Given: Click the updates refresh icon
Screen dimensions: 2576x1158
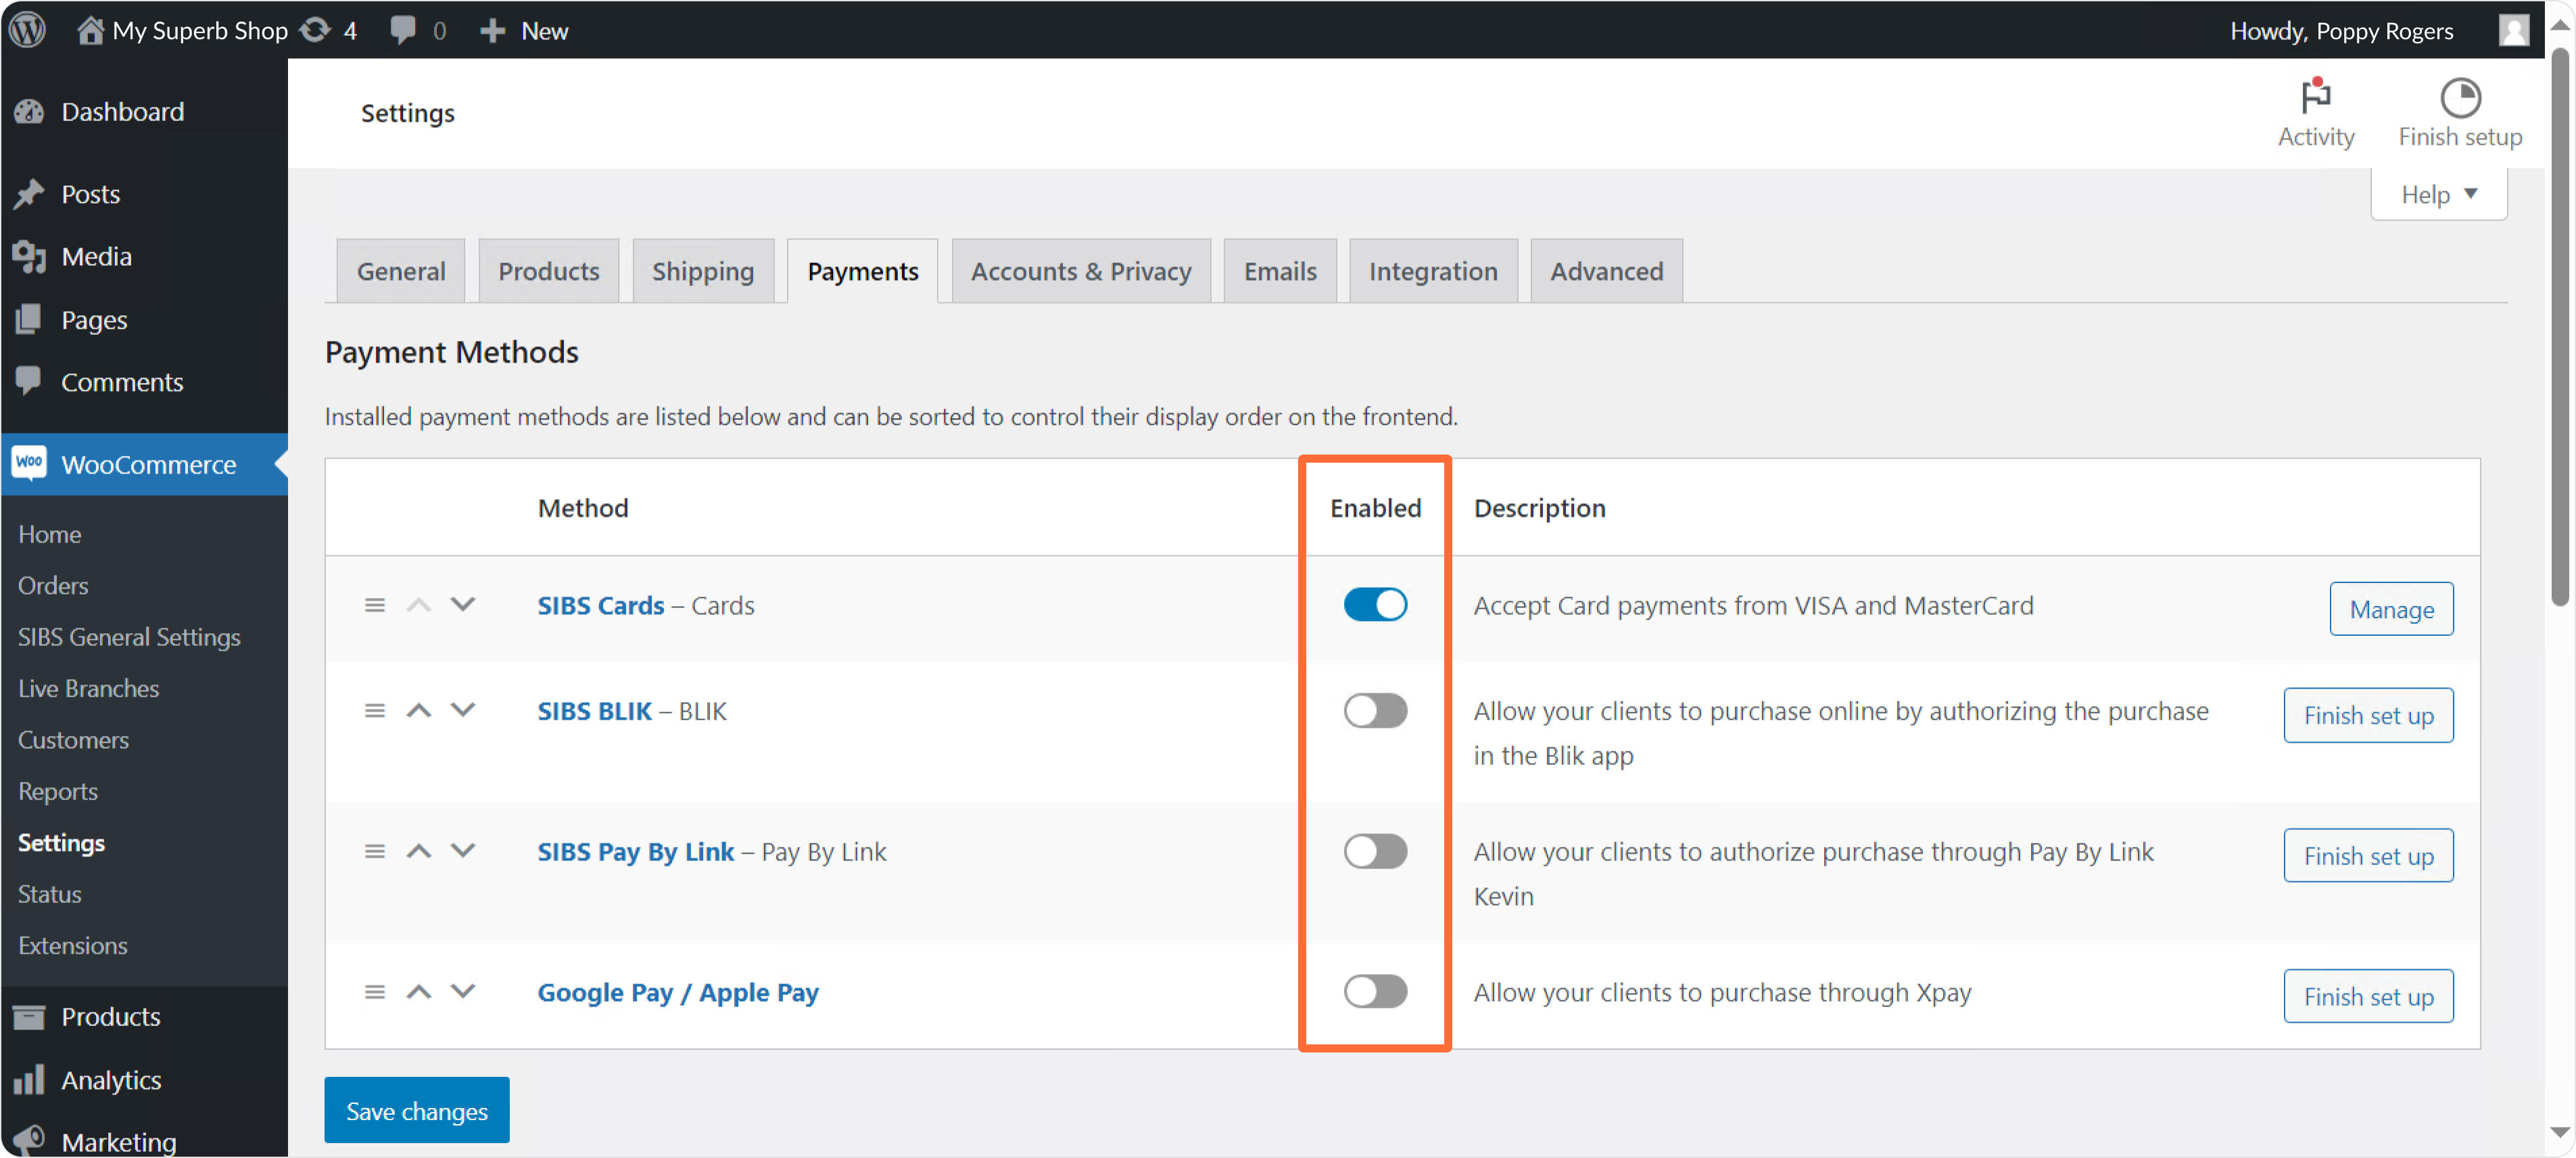Looking at the screenshot, I should point(316,30).
